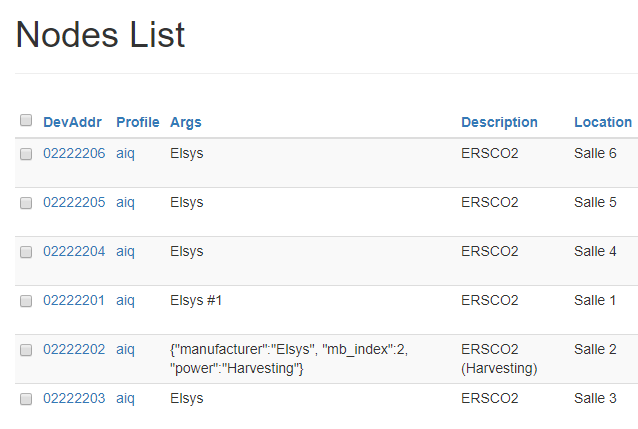This screenshot has width=638, height=429.
Task: Click the 02222202 device link
Action: 74,349
